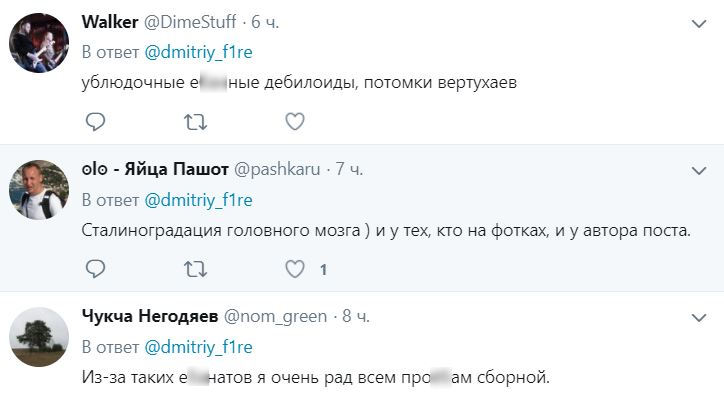Image resolution: width=724 pixels, height=395 pixels.
Task: Open the pashkaru profile avatar
Action: 39,190
